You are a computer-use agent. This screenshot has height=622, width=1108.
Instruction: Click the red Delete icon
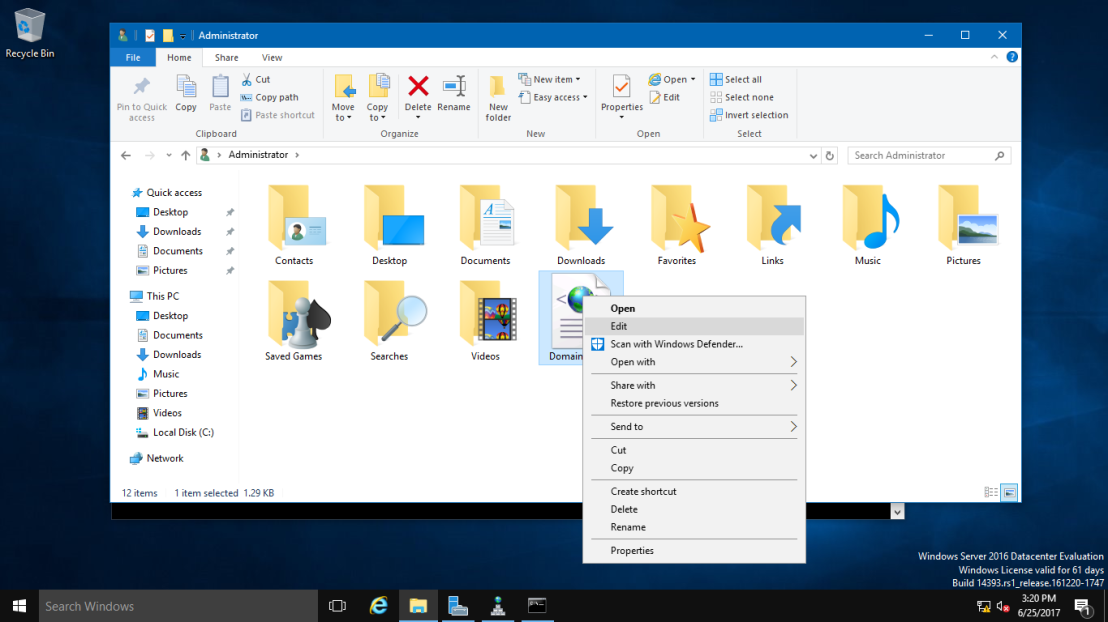pyautogui.click(x=418, y=87)
